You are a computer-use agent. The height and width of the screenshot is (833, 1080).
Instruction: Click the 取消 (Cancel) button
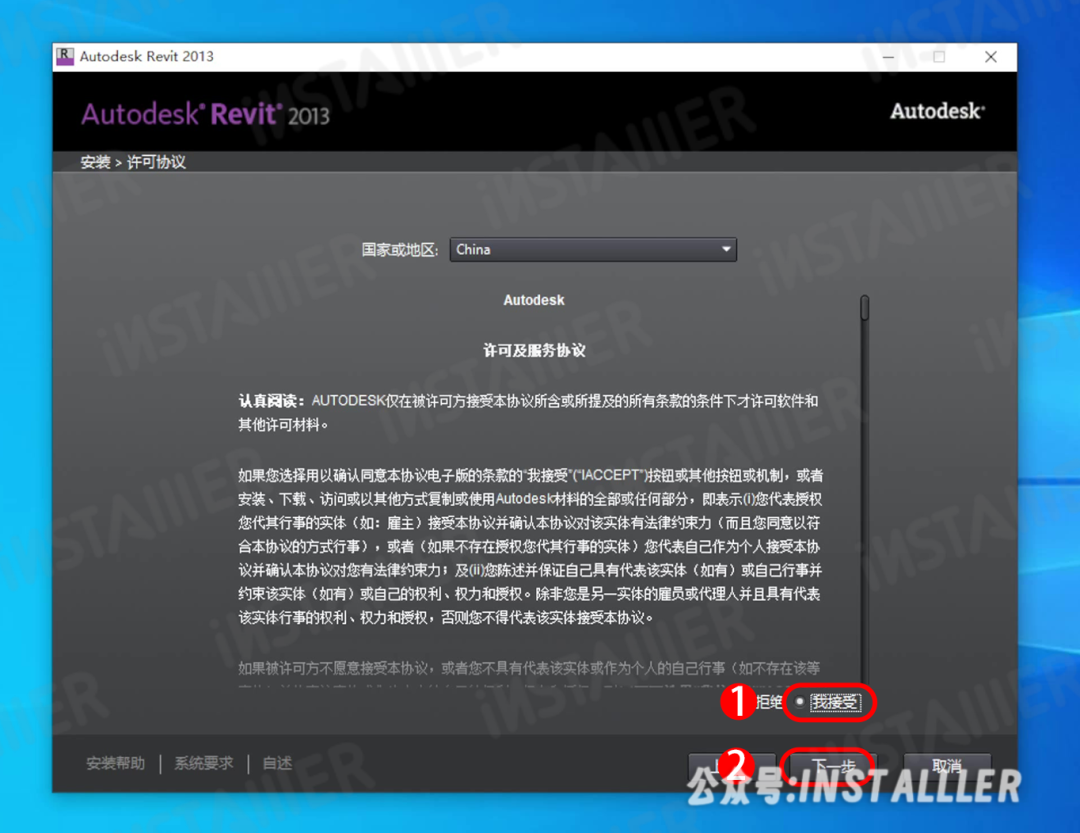(947, 765)
